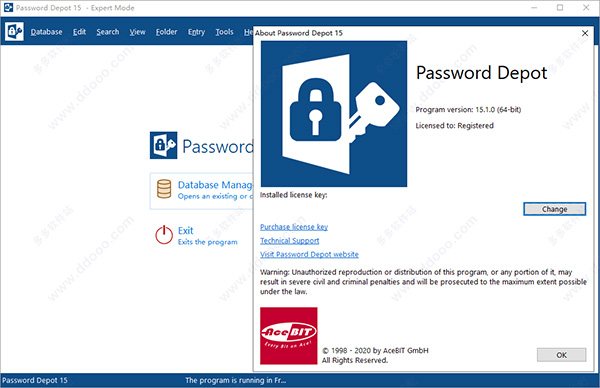
Task: Click Exits the program description text
Action: point(207,242)
